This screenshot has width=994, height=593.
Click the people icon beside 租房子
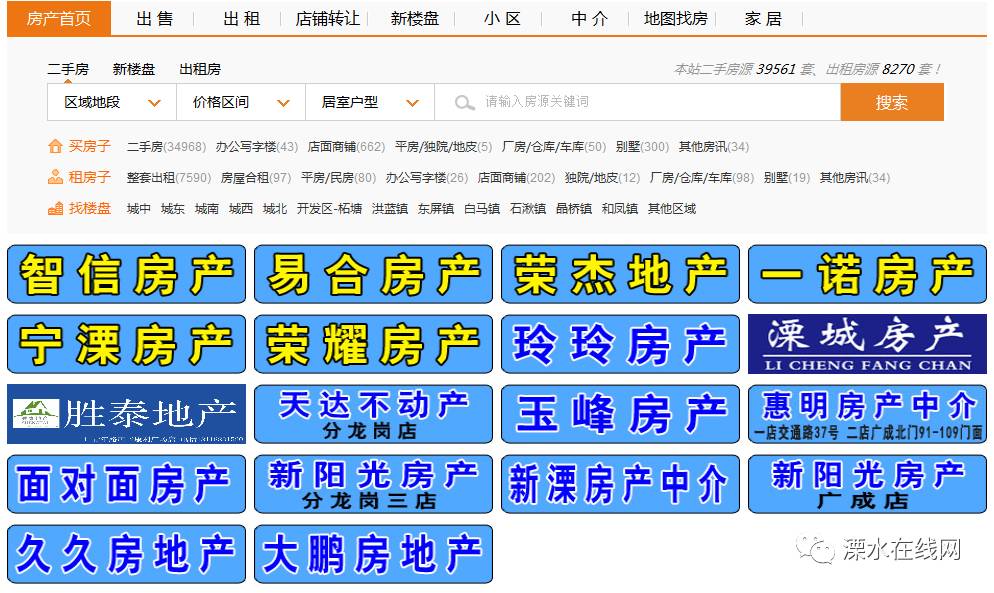click(57, 177)
